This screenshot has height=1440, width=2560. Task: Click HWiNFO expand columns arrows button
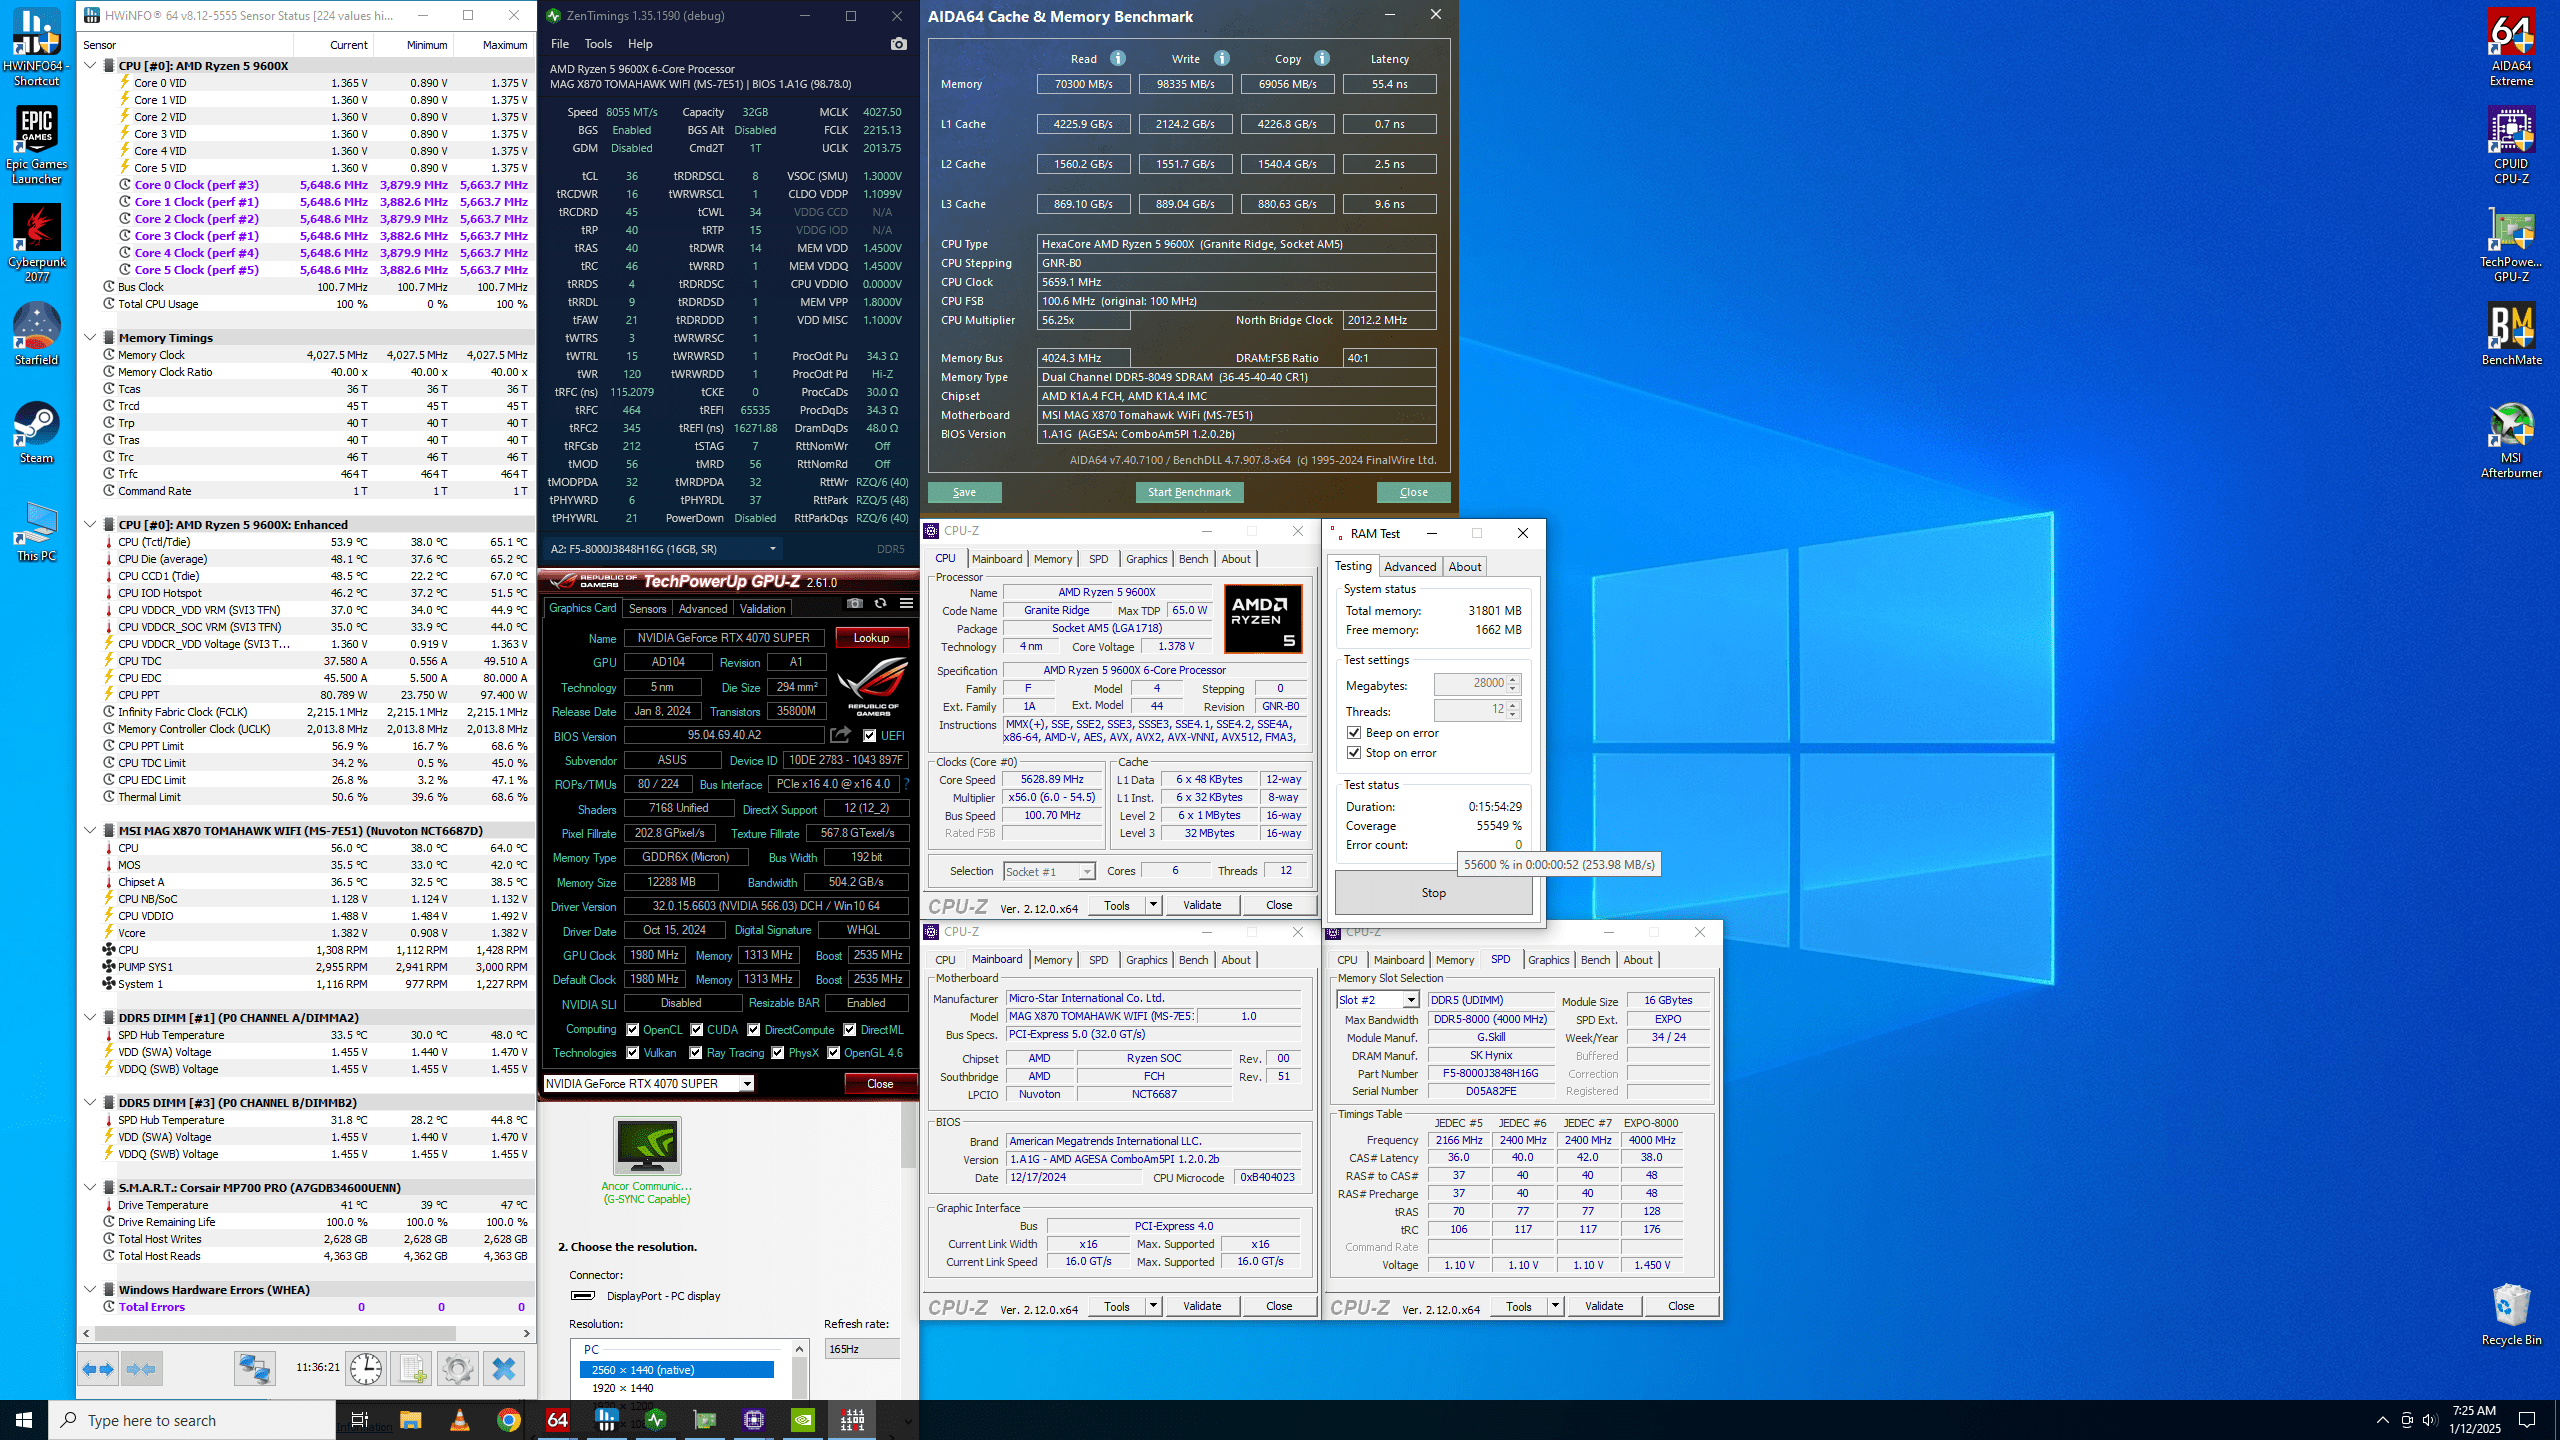pyautogui.click(x=98, y=1369)
